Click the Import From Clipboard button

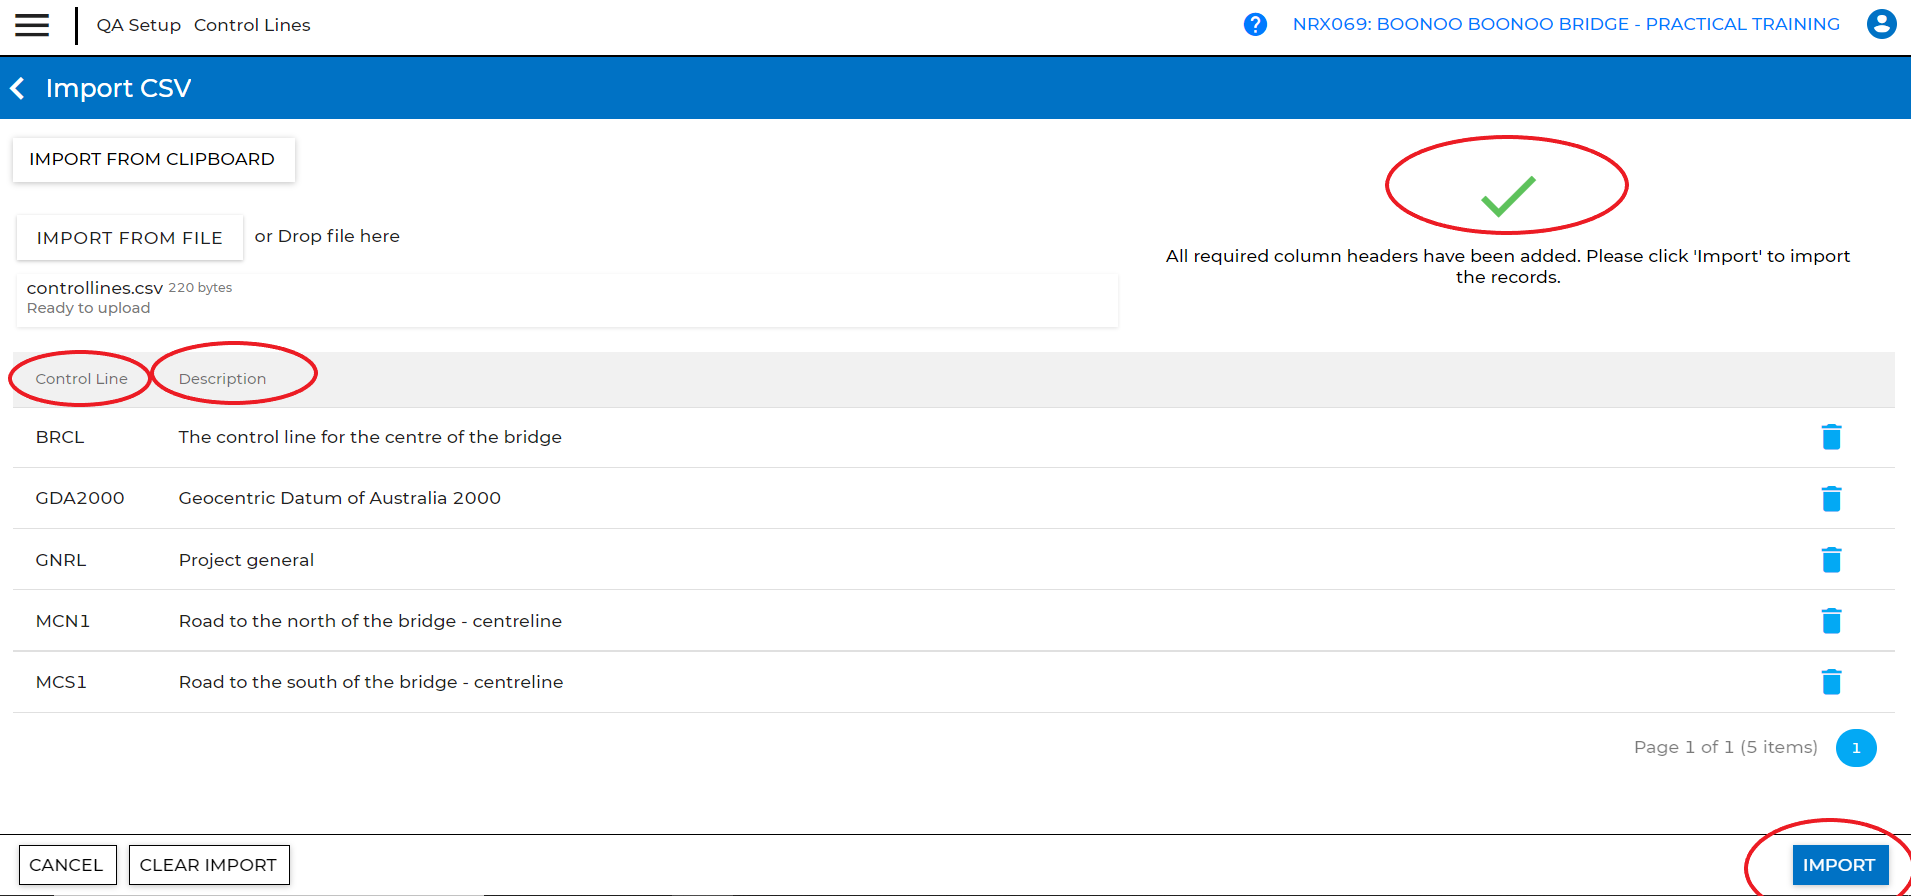coord(152,160)
